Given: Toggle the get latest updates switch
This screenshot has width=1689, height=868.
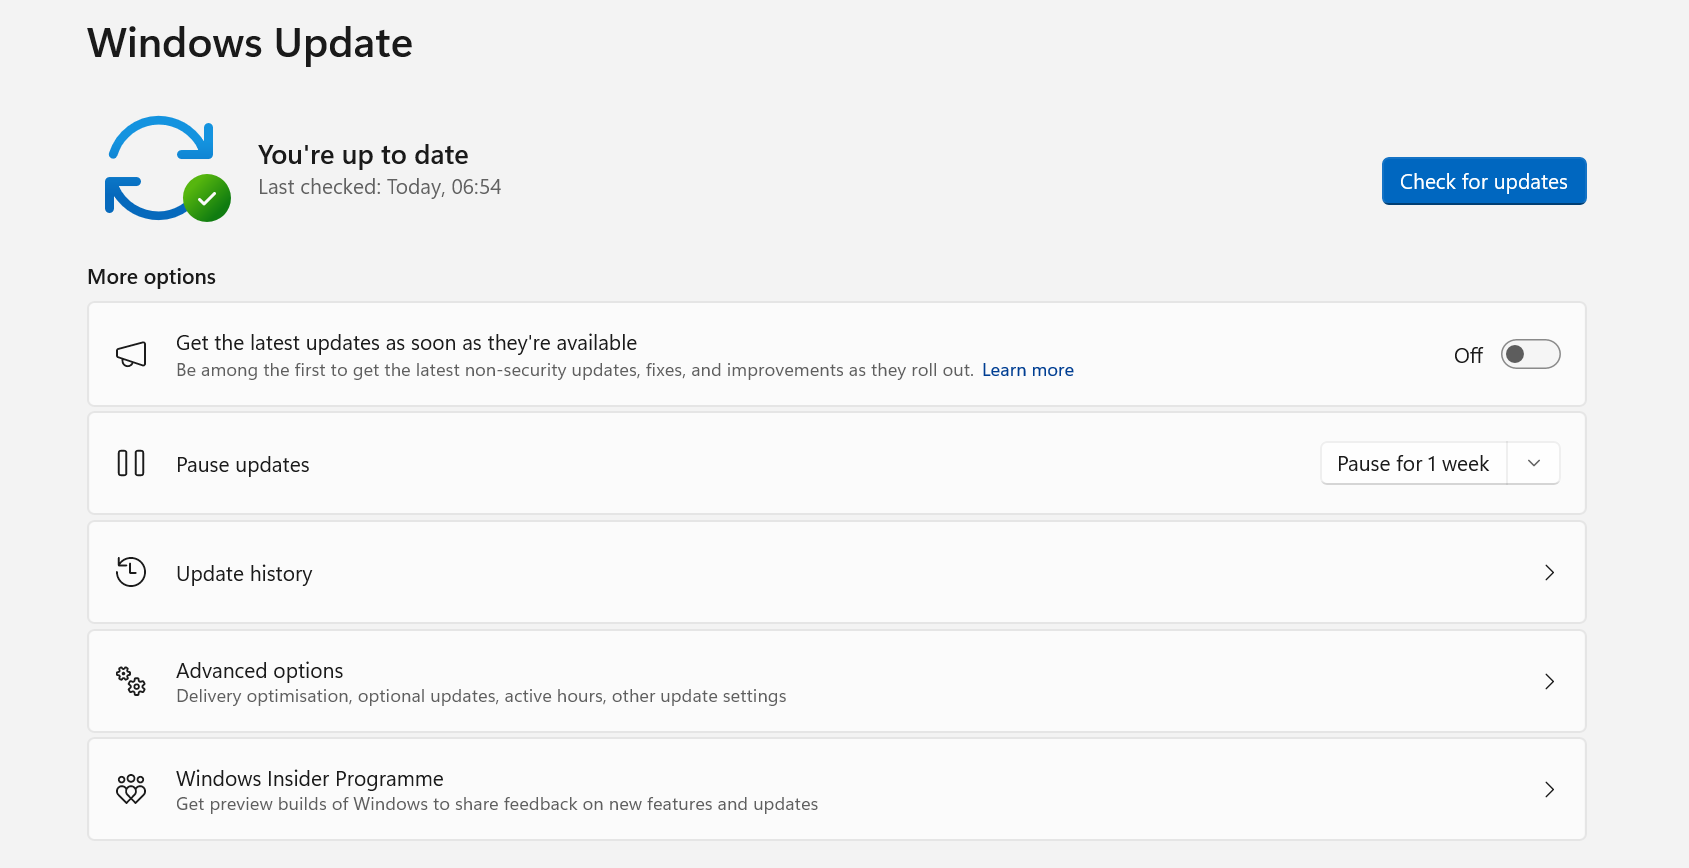Looking at the screenshot, I should point(1530,354).
